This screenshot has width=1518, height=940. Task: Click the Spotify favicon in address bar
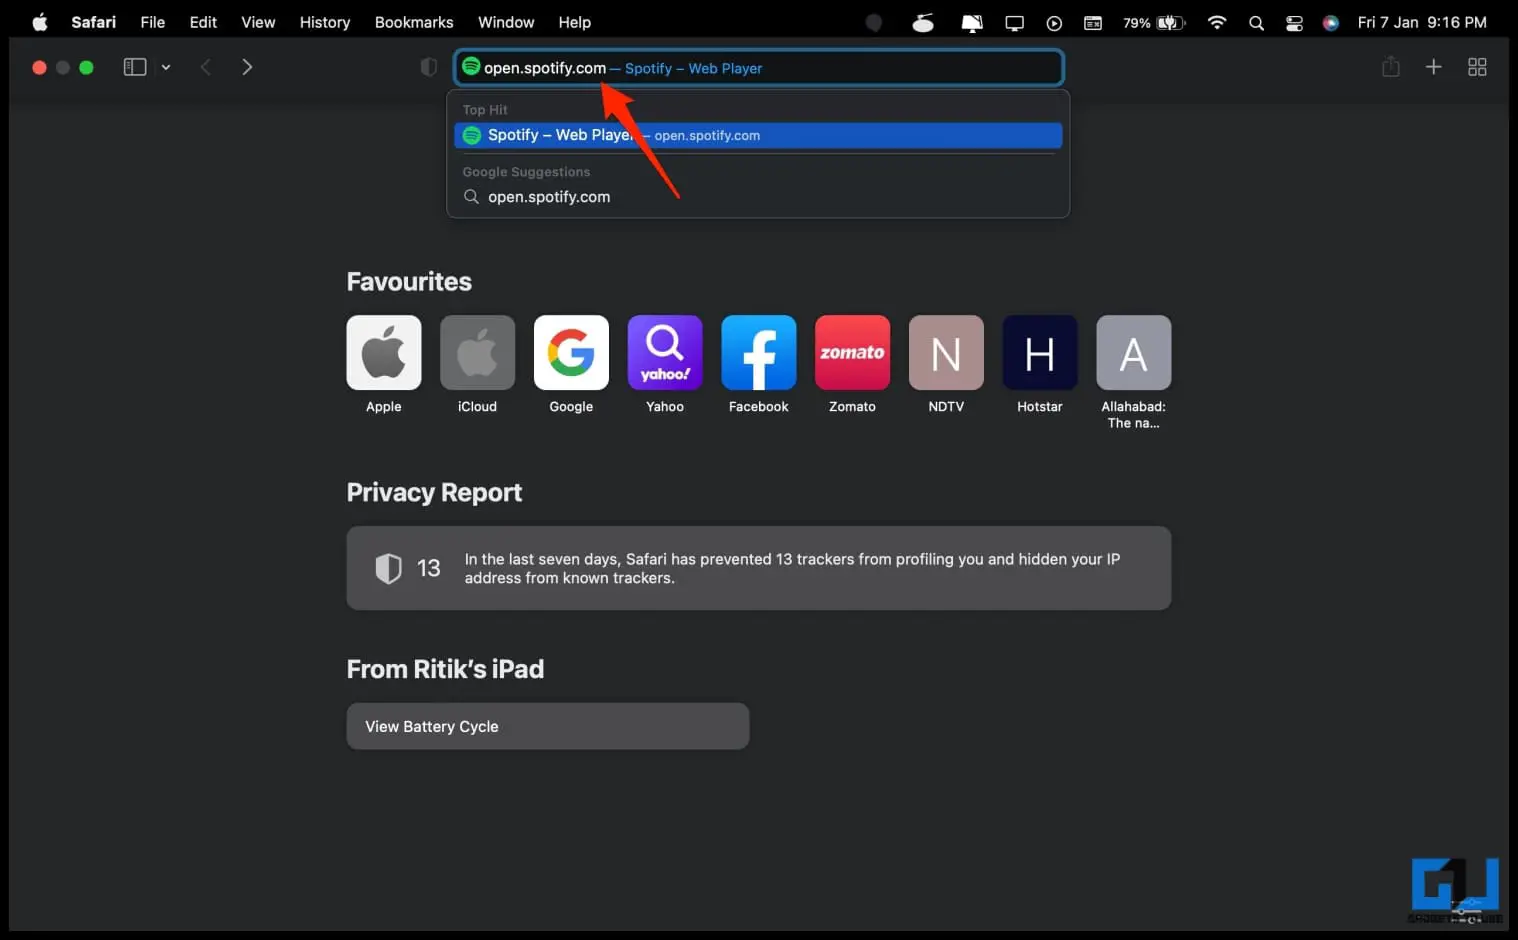click(471, 67)
